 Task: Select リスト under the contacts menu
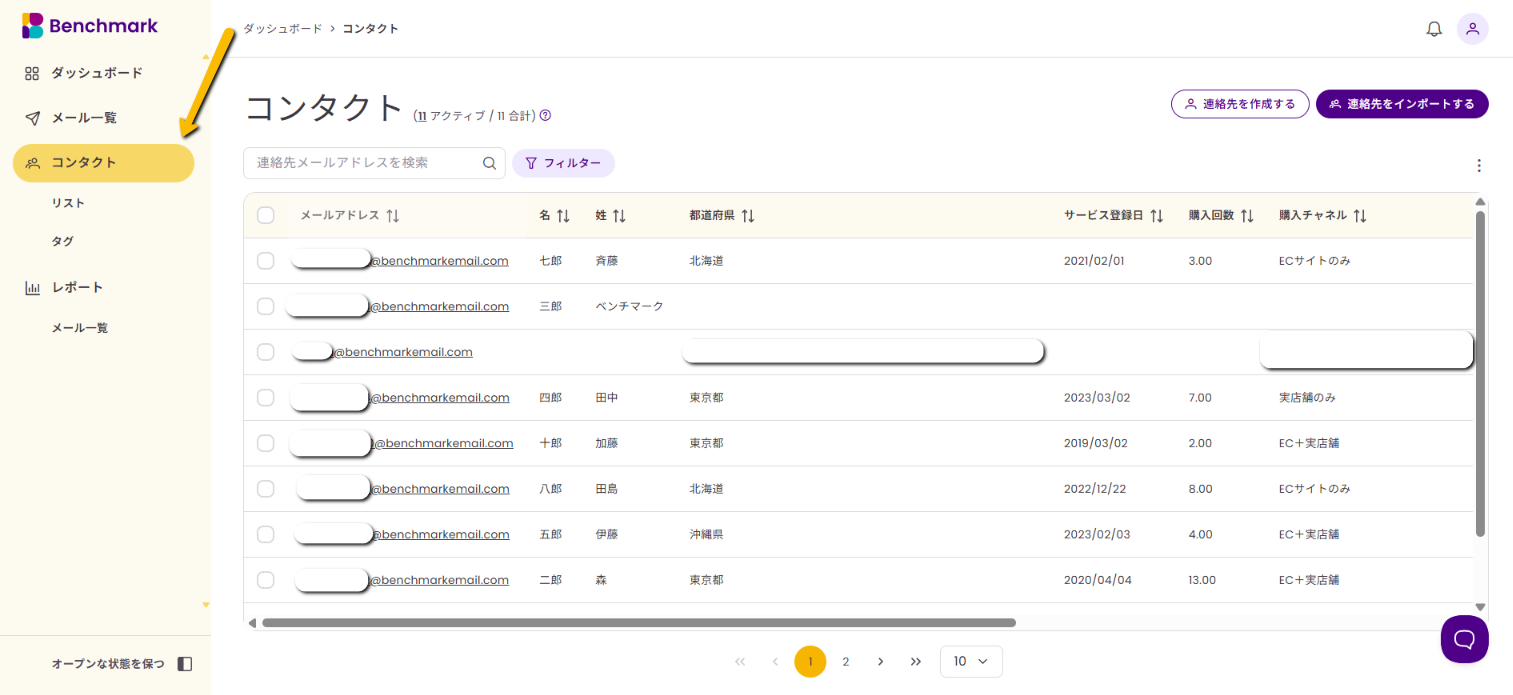[x=68, y=203]
